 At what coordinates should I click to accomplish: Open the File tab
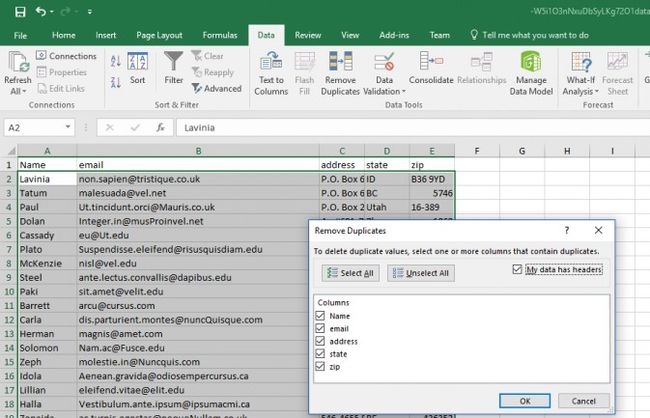(x=20, y=35)
